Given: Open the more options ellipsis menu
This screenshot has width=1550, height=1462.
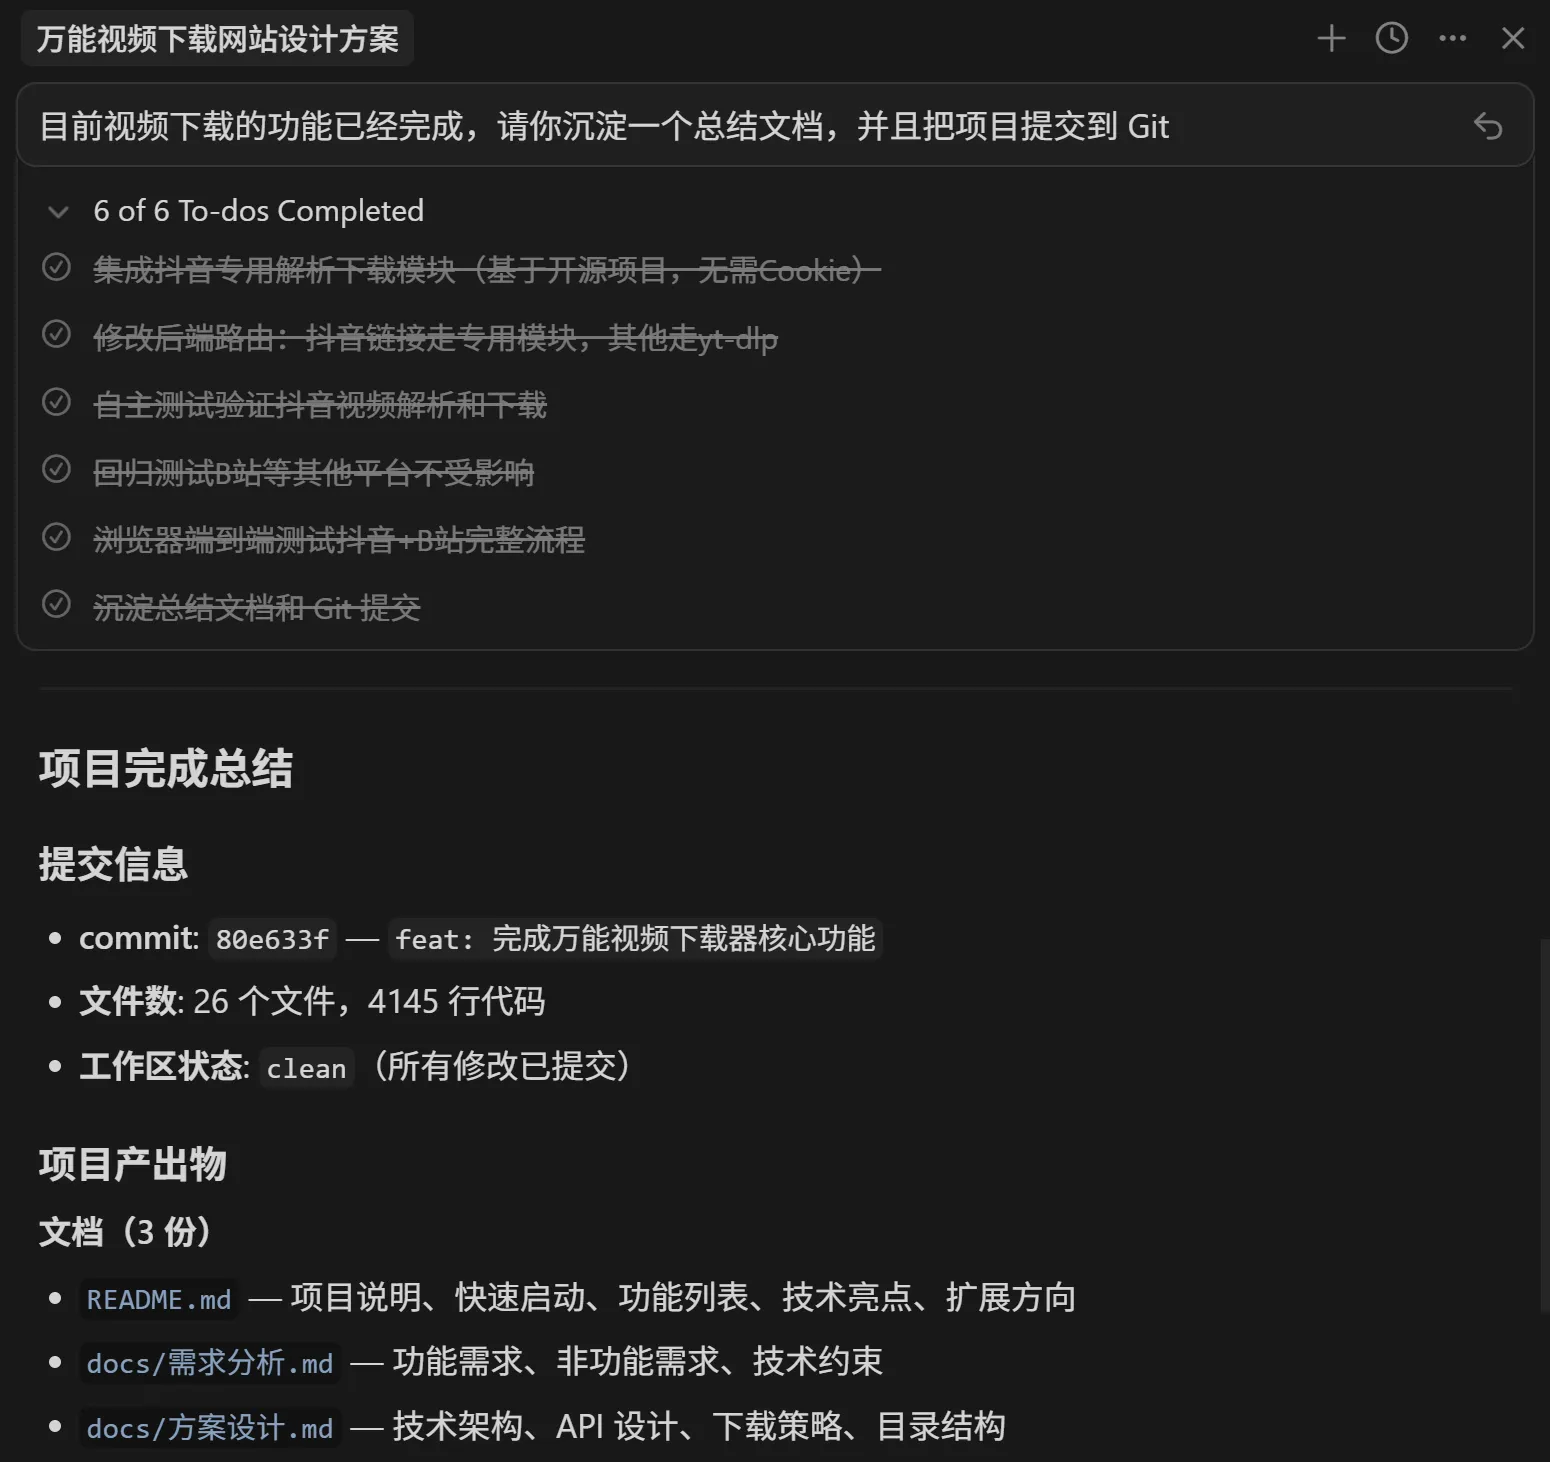Looking at the screenshot, I should tap(1452, 39).
